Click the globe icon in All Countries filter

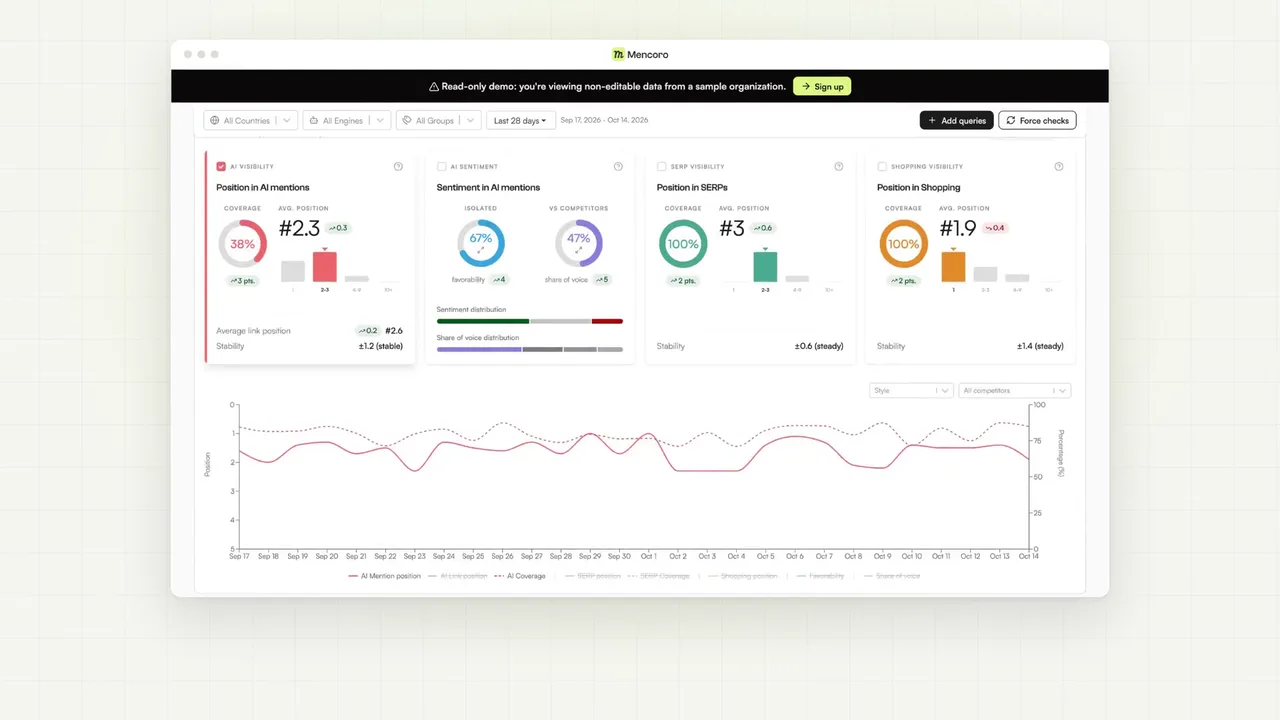click(x=214, y=121)
